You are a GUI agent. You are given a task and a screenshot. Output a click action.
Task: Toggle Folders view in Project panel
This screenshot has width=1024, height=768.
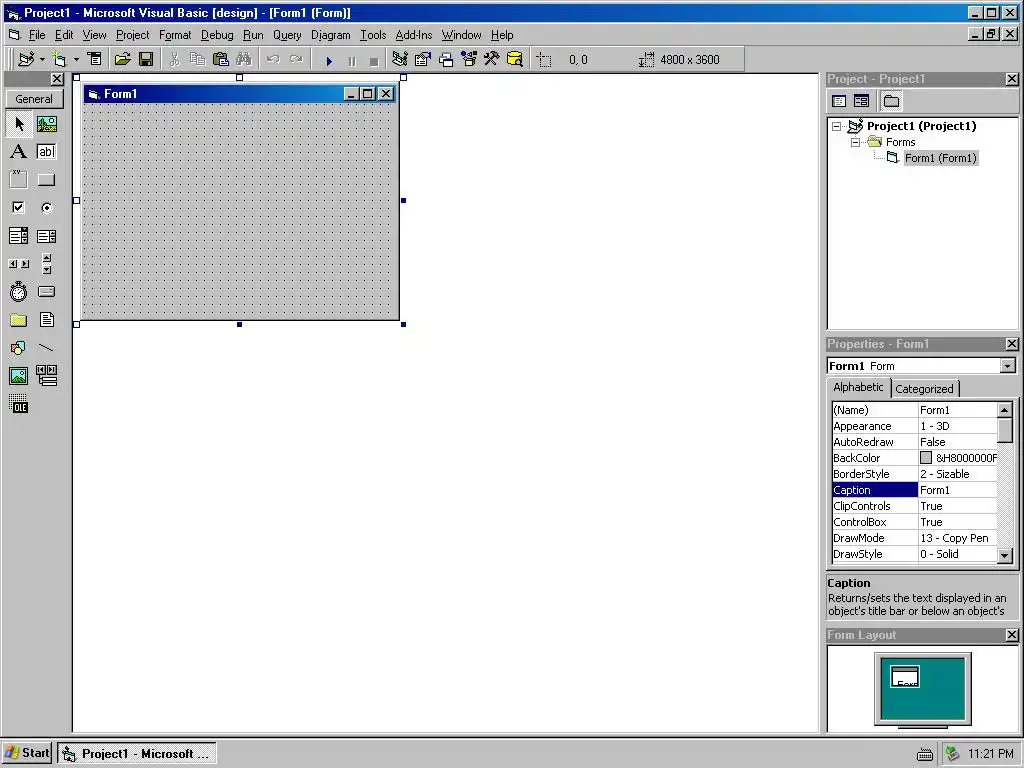[891, 101]
